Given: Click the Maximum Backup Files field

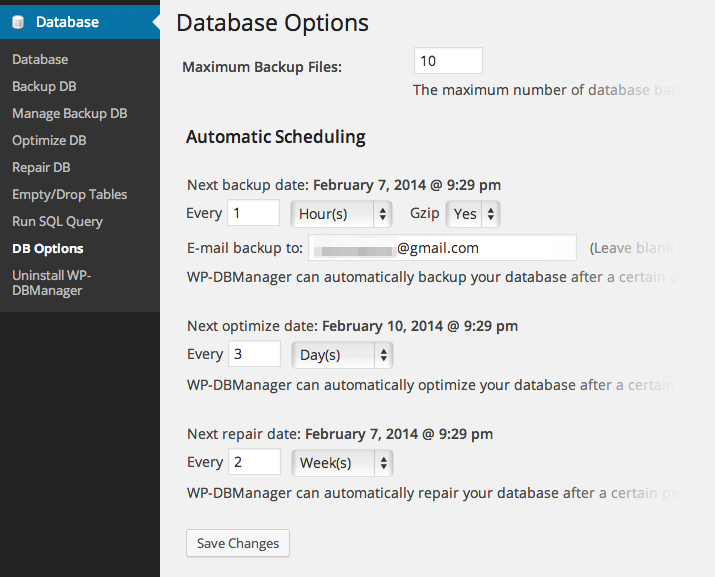Looking at the screenshot, I should click(x=448, y=61).
